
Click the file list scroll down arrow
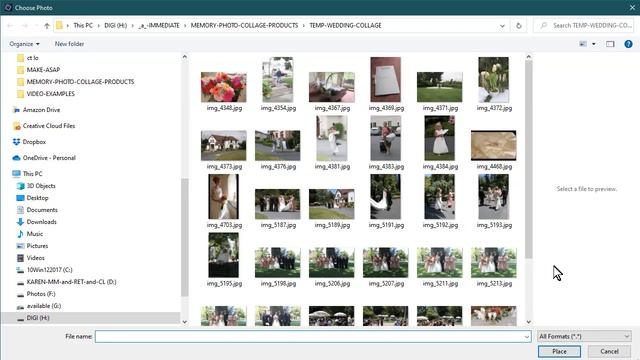coord(529,322)
